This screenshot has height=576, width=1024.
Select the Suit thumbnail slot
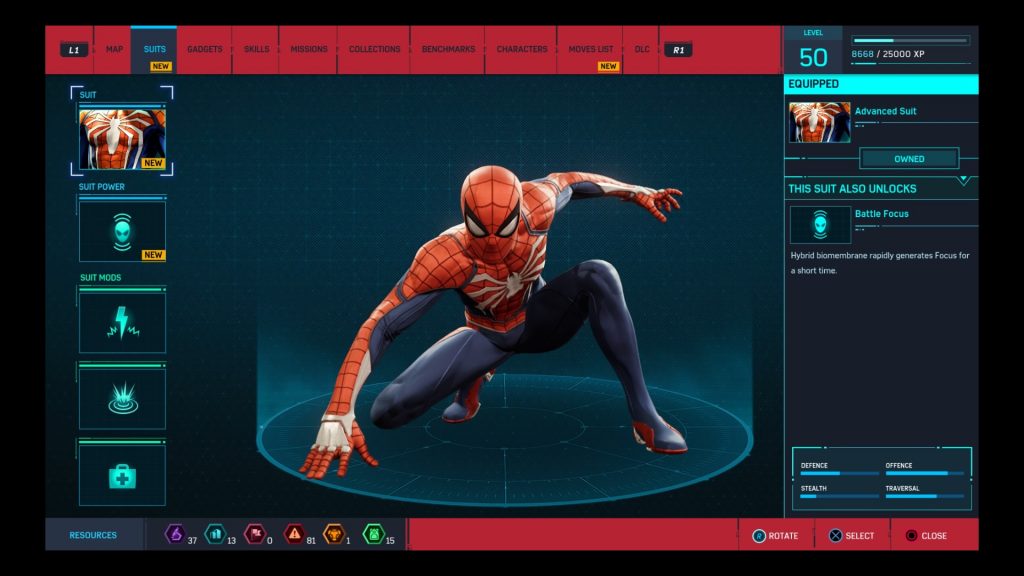[x=122, y=139]
